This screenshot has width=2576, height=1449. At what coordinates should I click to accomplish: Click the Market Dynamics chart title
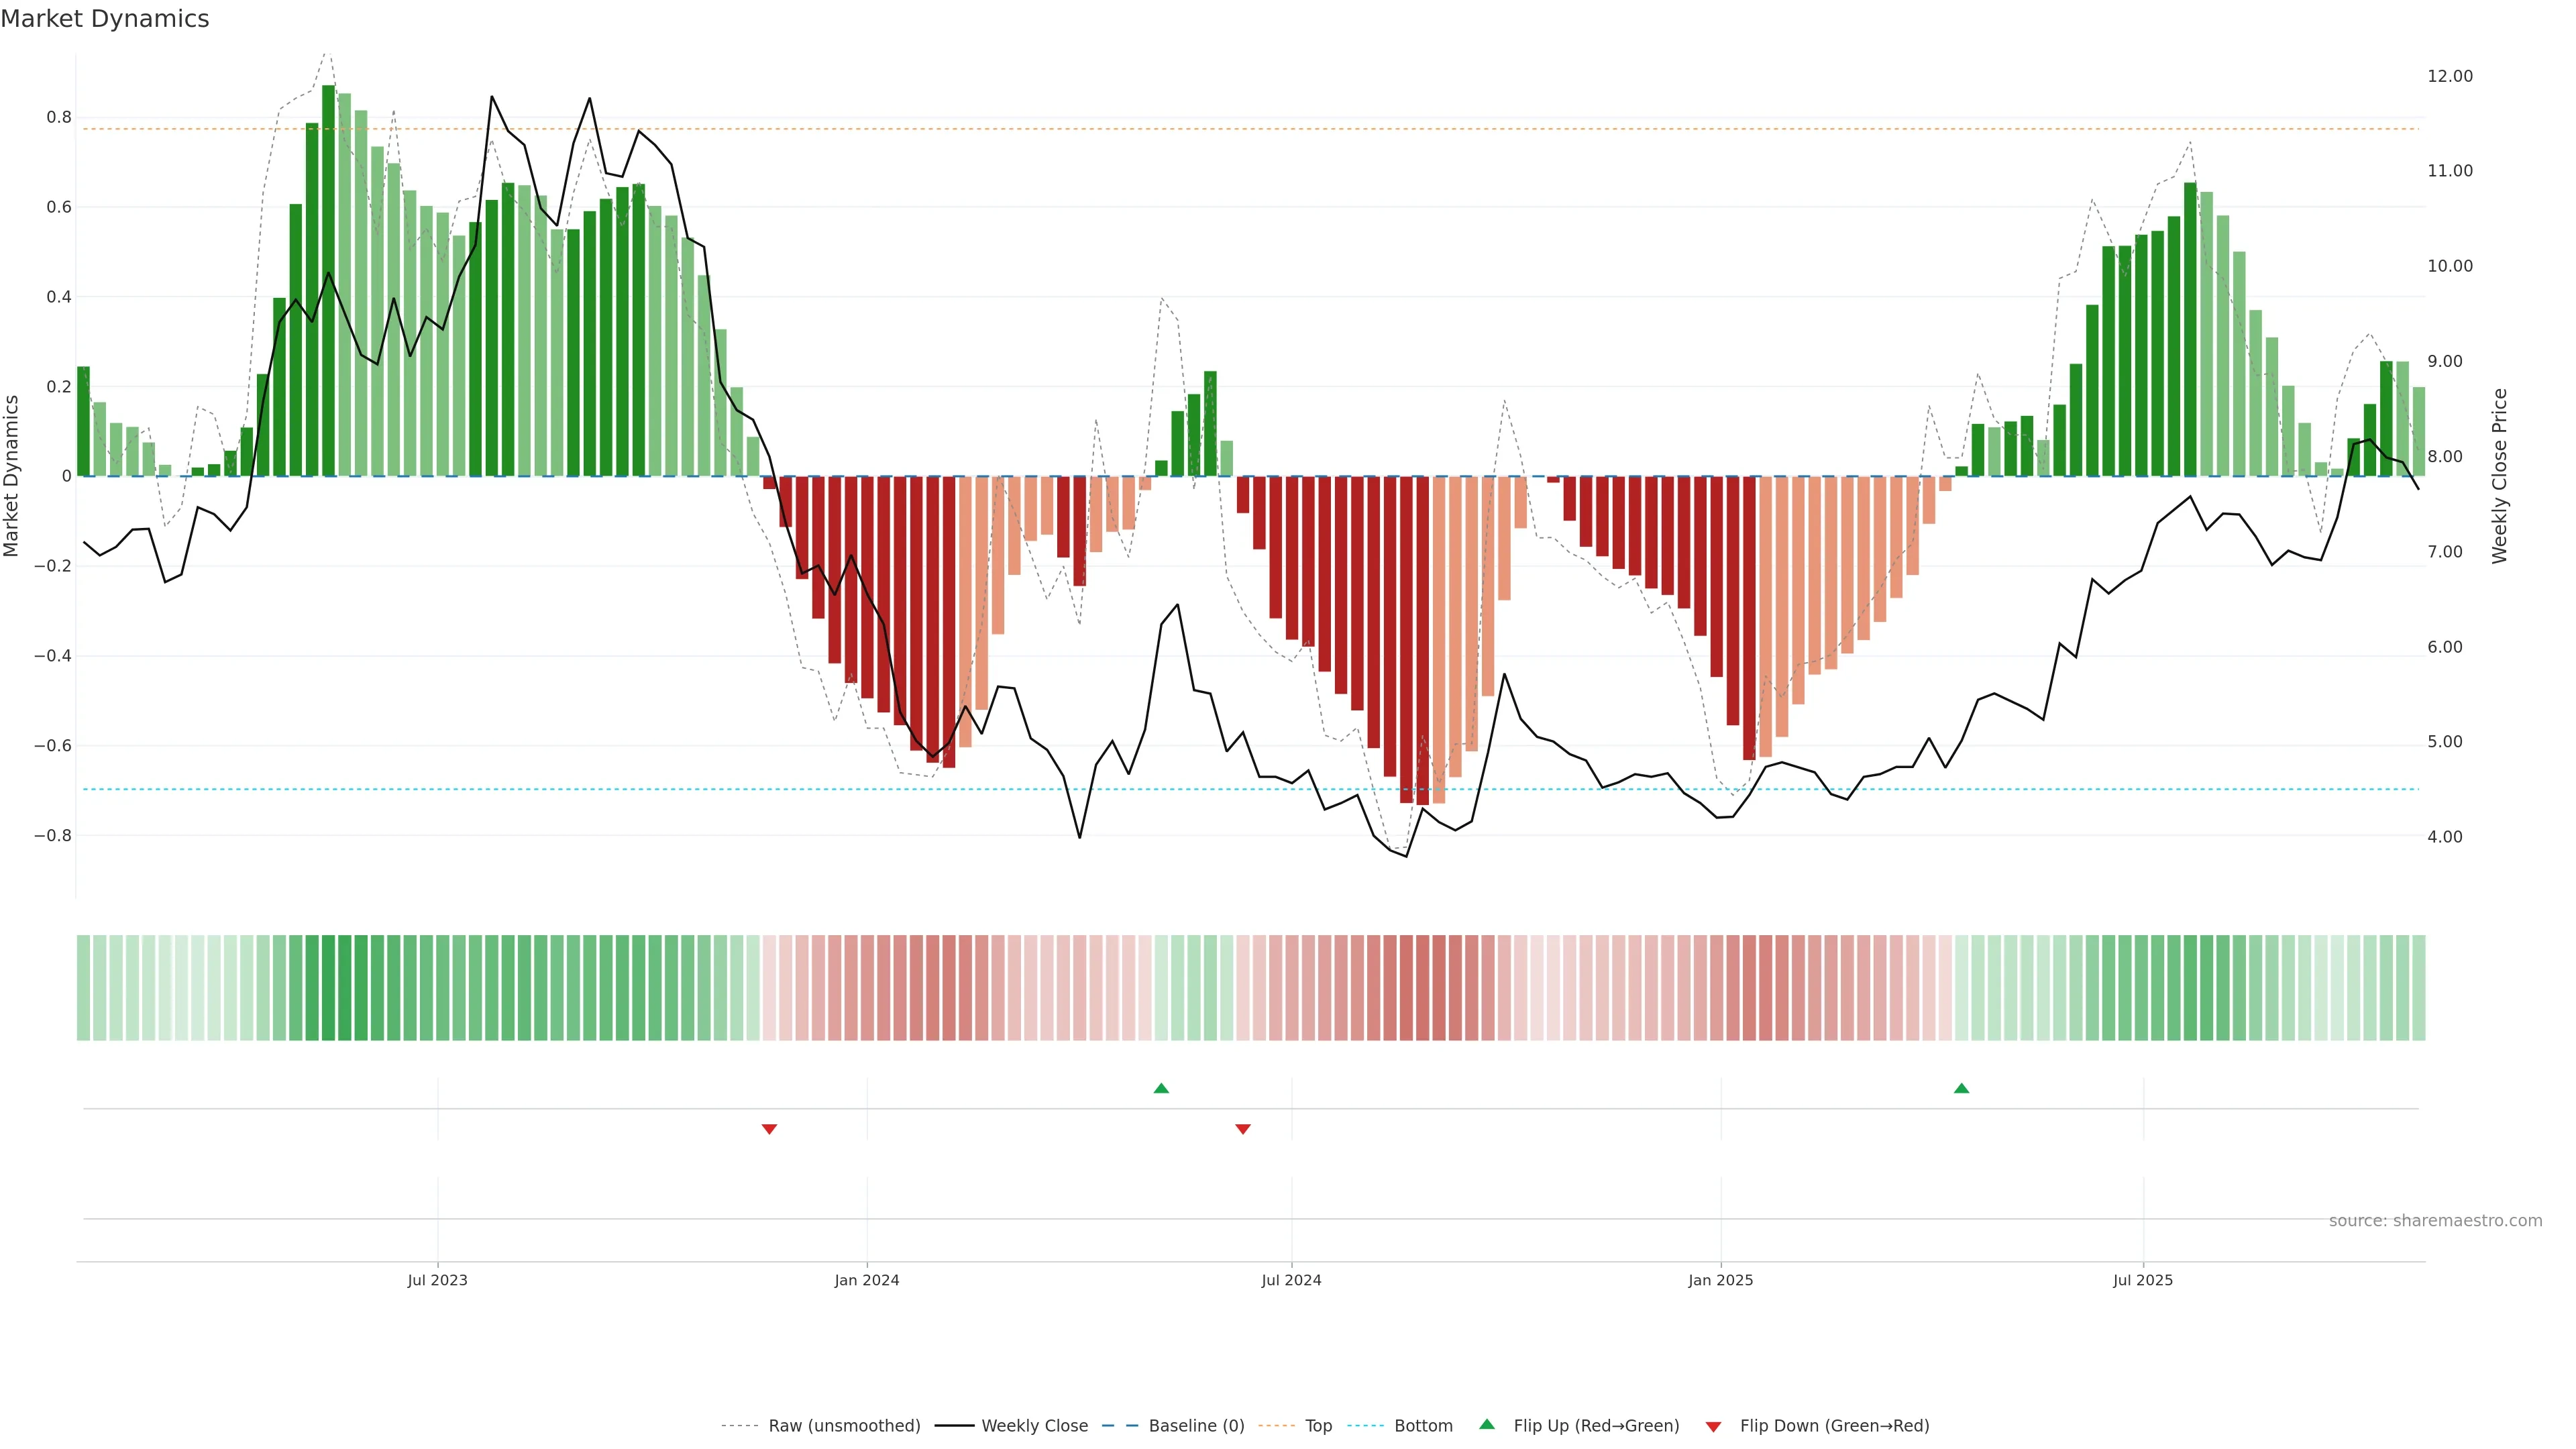click(x=105, y=19)
